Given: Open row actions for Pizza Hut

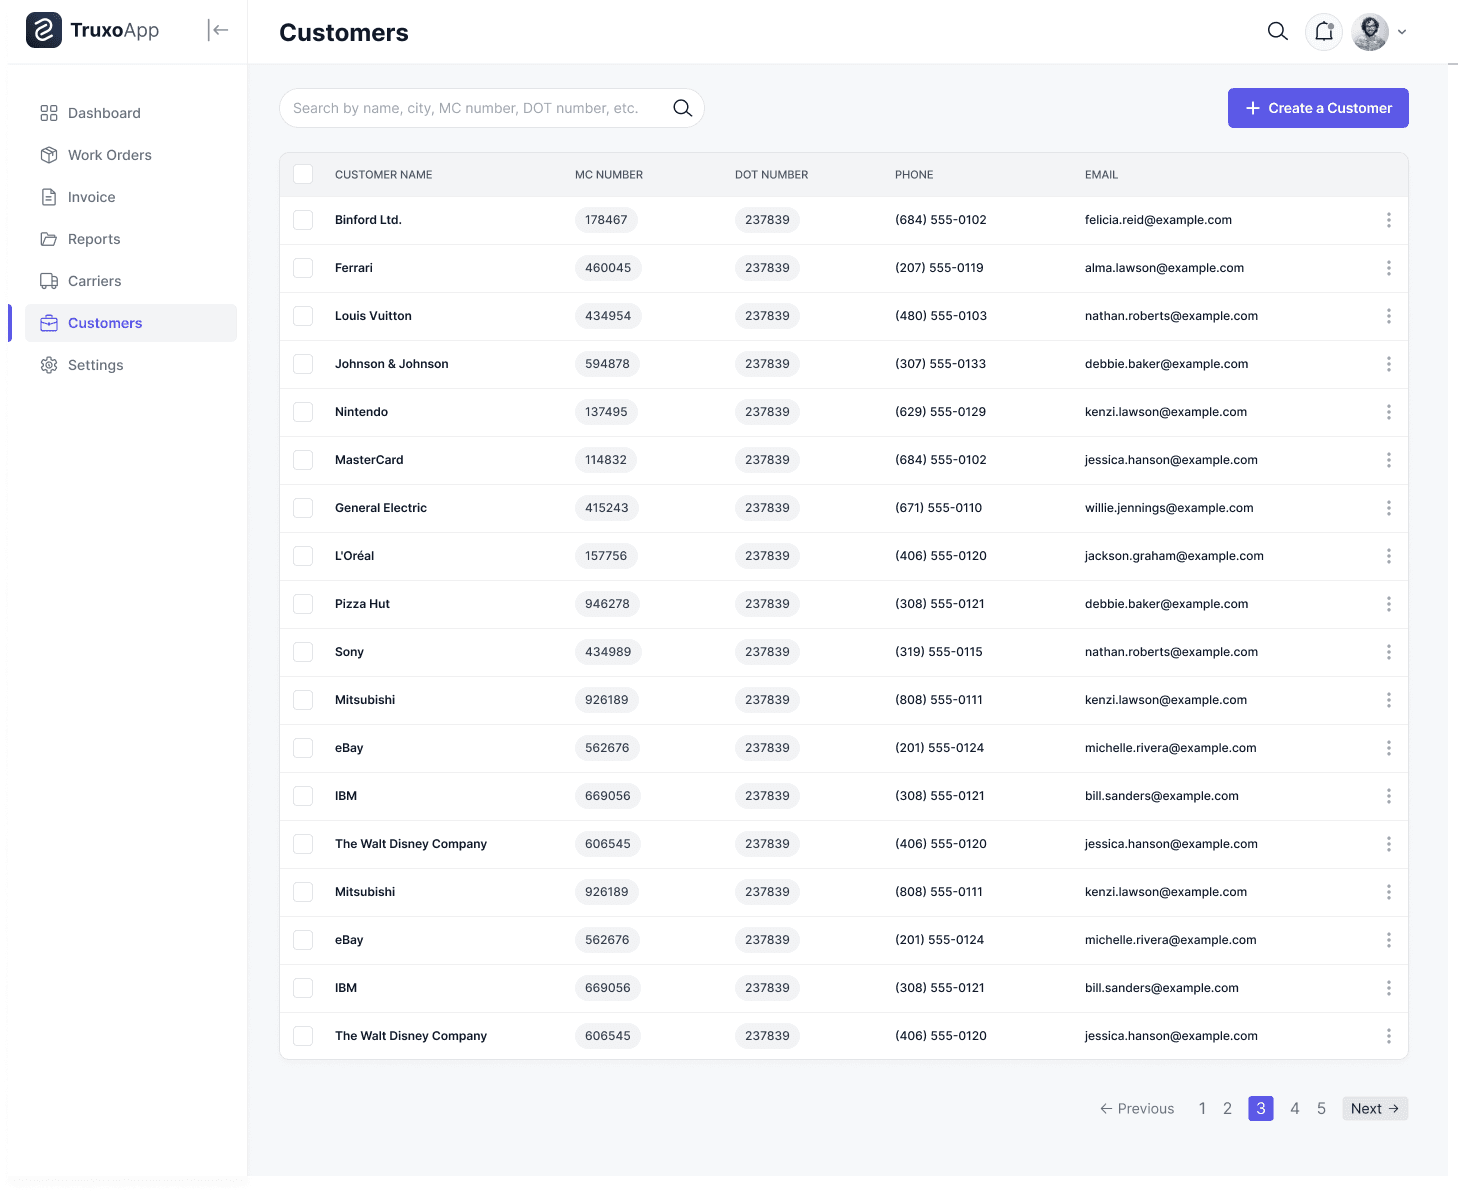Looking at the screenshot, I should (1388, 604).
